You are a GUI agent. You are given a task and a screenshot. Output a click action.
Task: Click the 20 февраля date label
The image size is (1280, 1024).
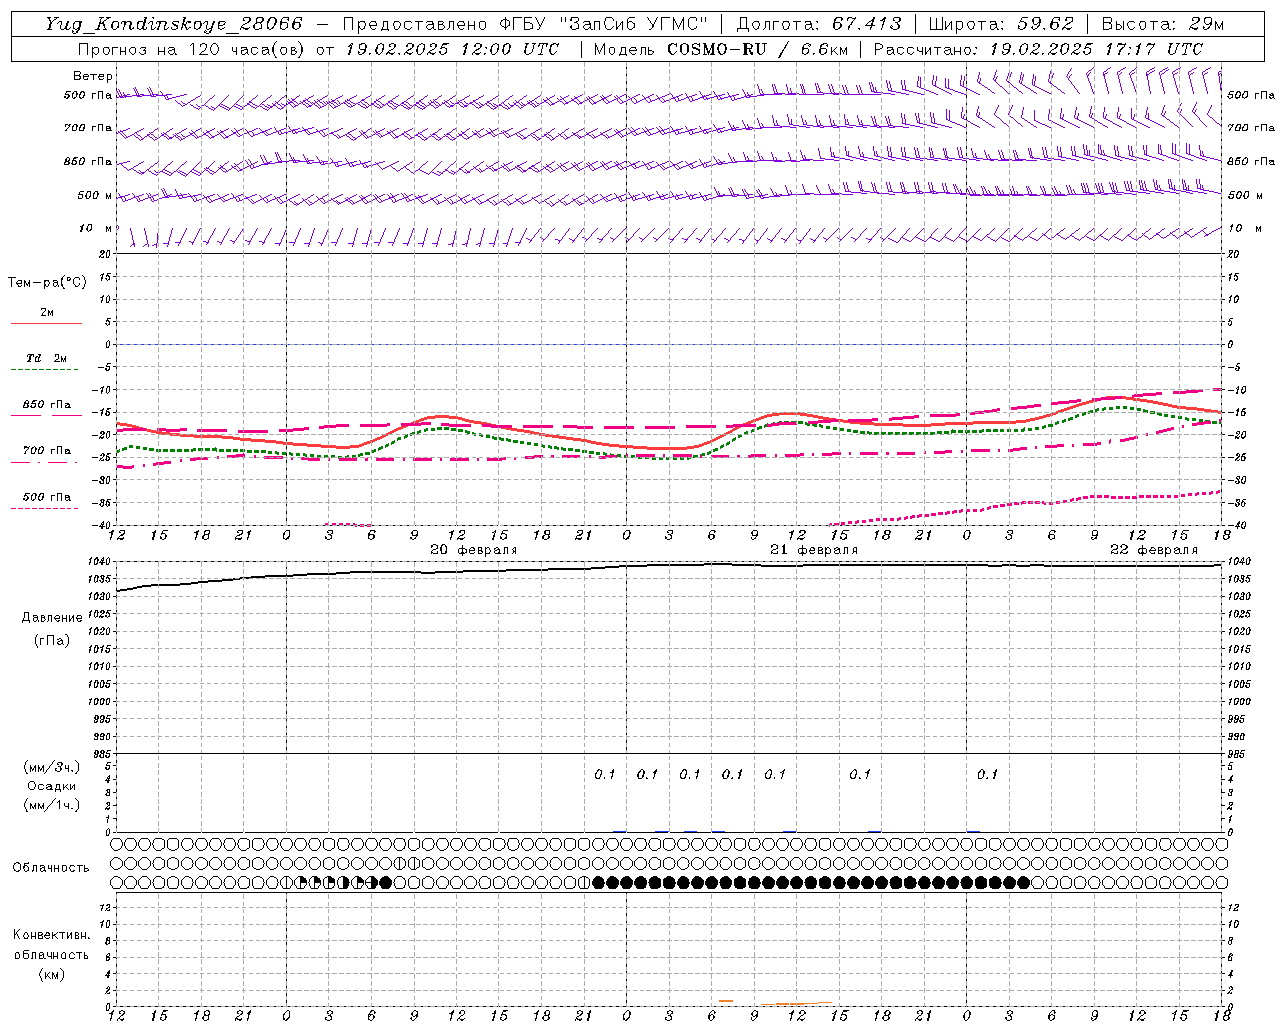[474, 550]
